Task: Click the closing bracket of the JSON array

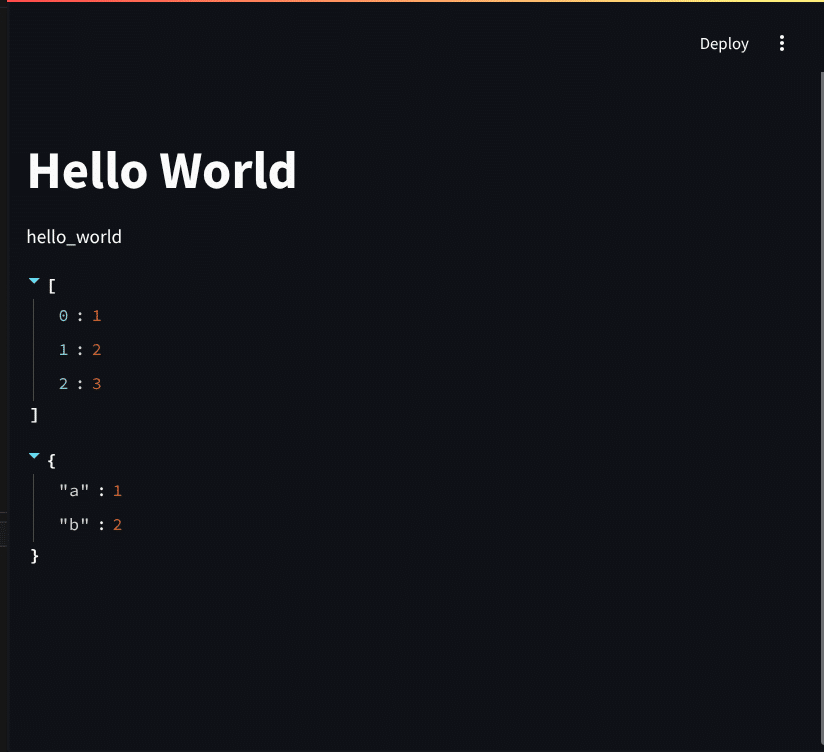Action: pyautogui.click(x=34, y=414)
